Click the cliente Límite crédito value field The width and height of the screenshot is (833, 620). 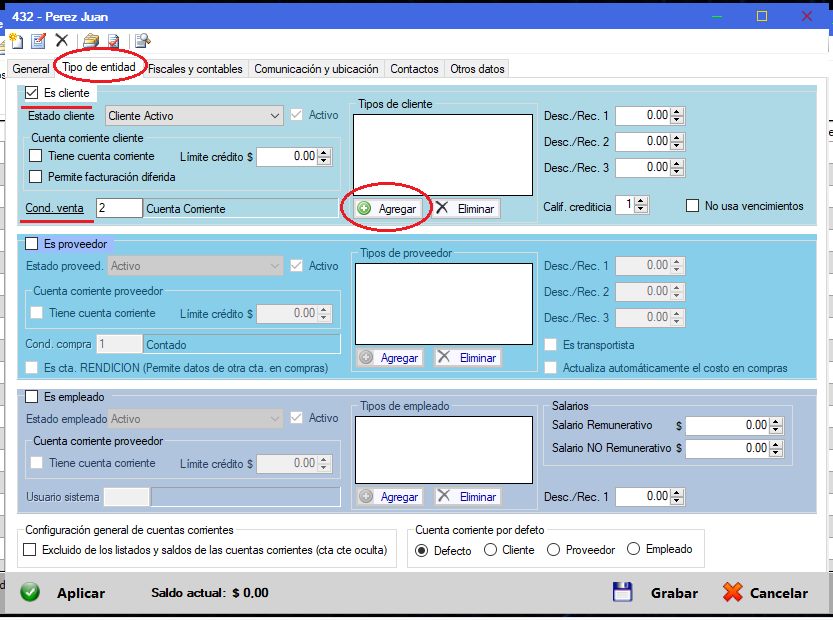287,156
